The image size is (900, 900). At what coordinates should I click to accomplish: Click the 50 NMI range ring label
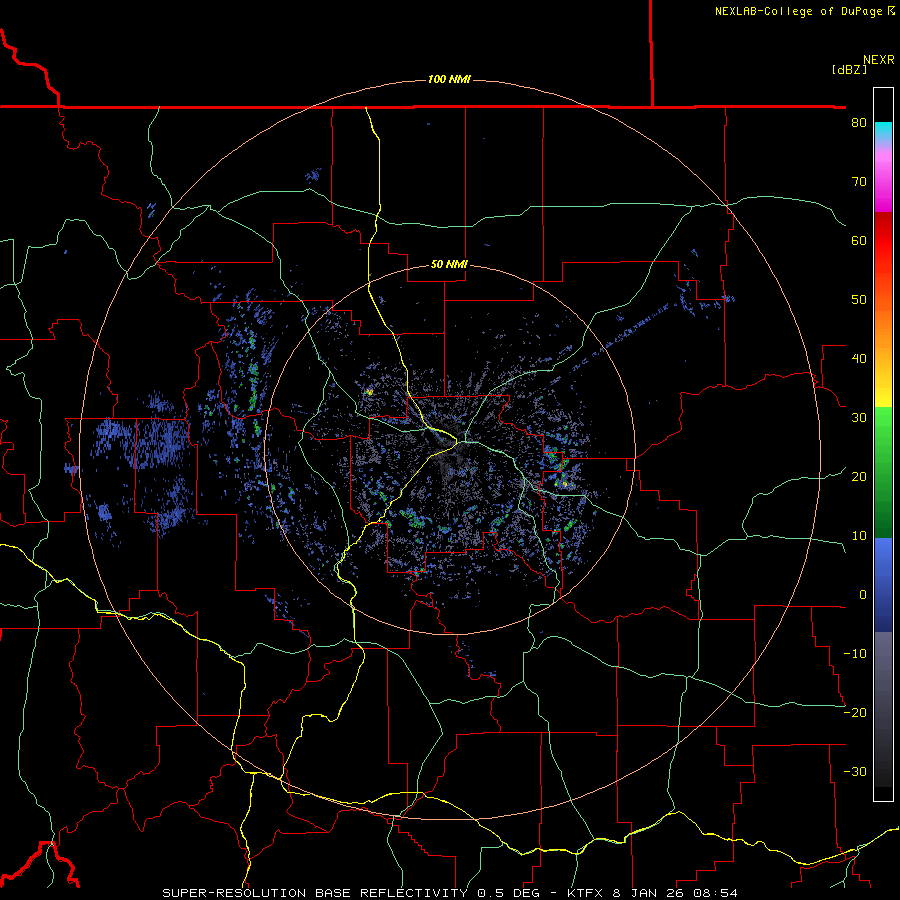point(449,265)
